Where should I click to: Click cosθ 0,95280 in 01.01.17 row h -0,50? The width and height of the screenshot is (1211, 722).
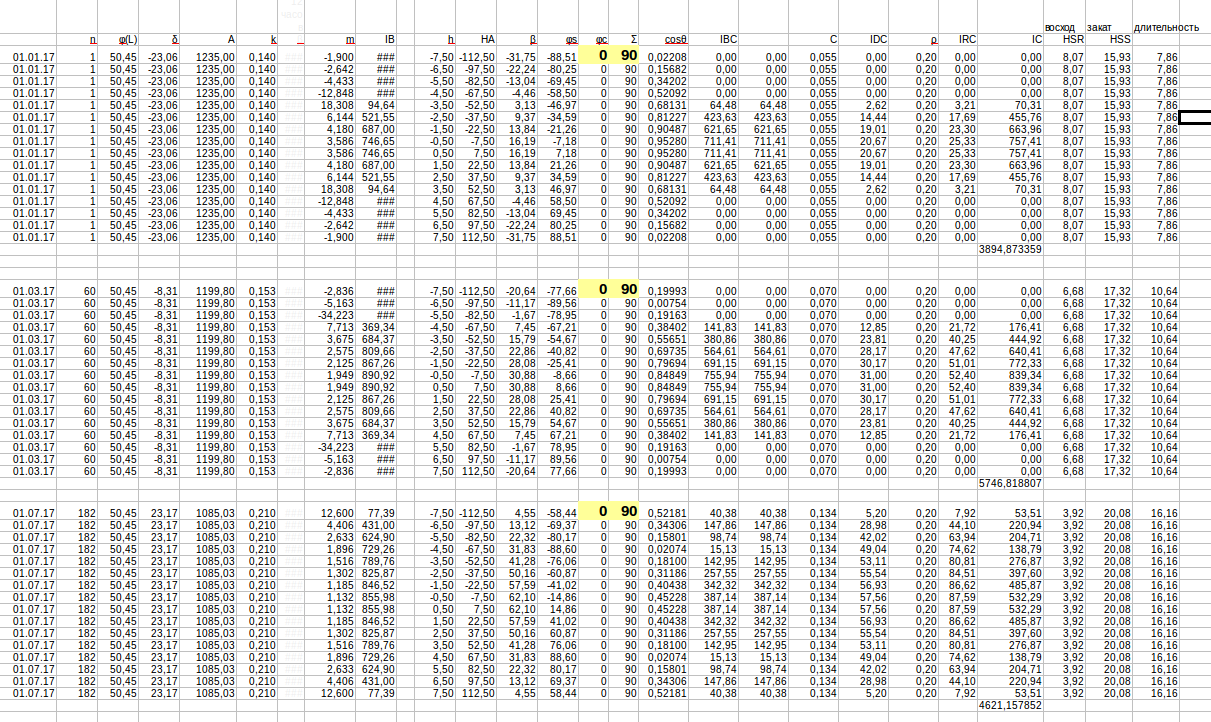(662, 141)
